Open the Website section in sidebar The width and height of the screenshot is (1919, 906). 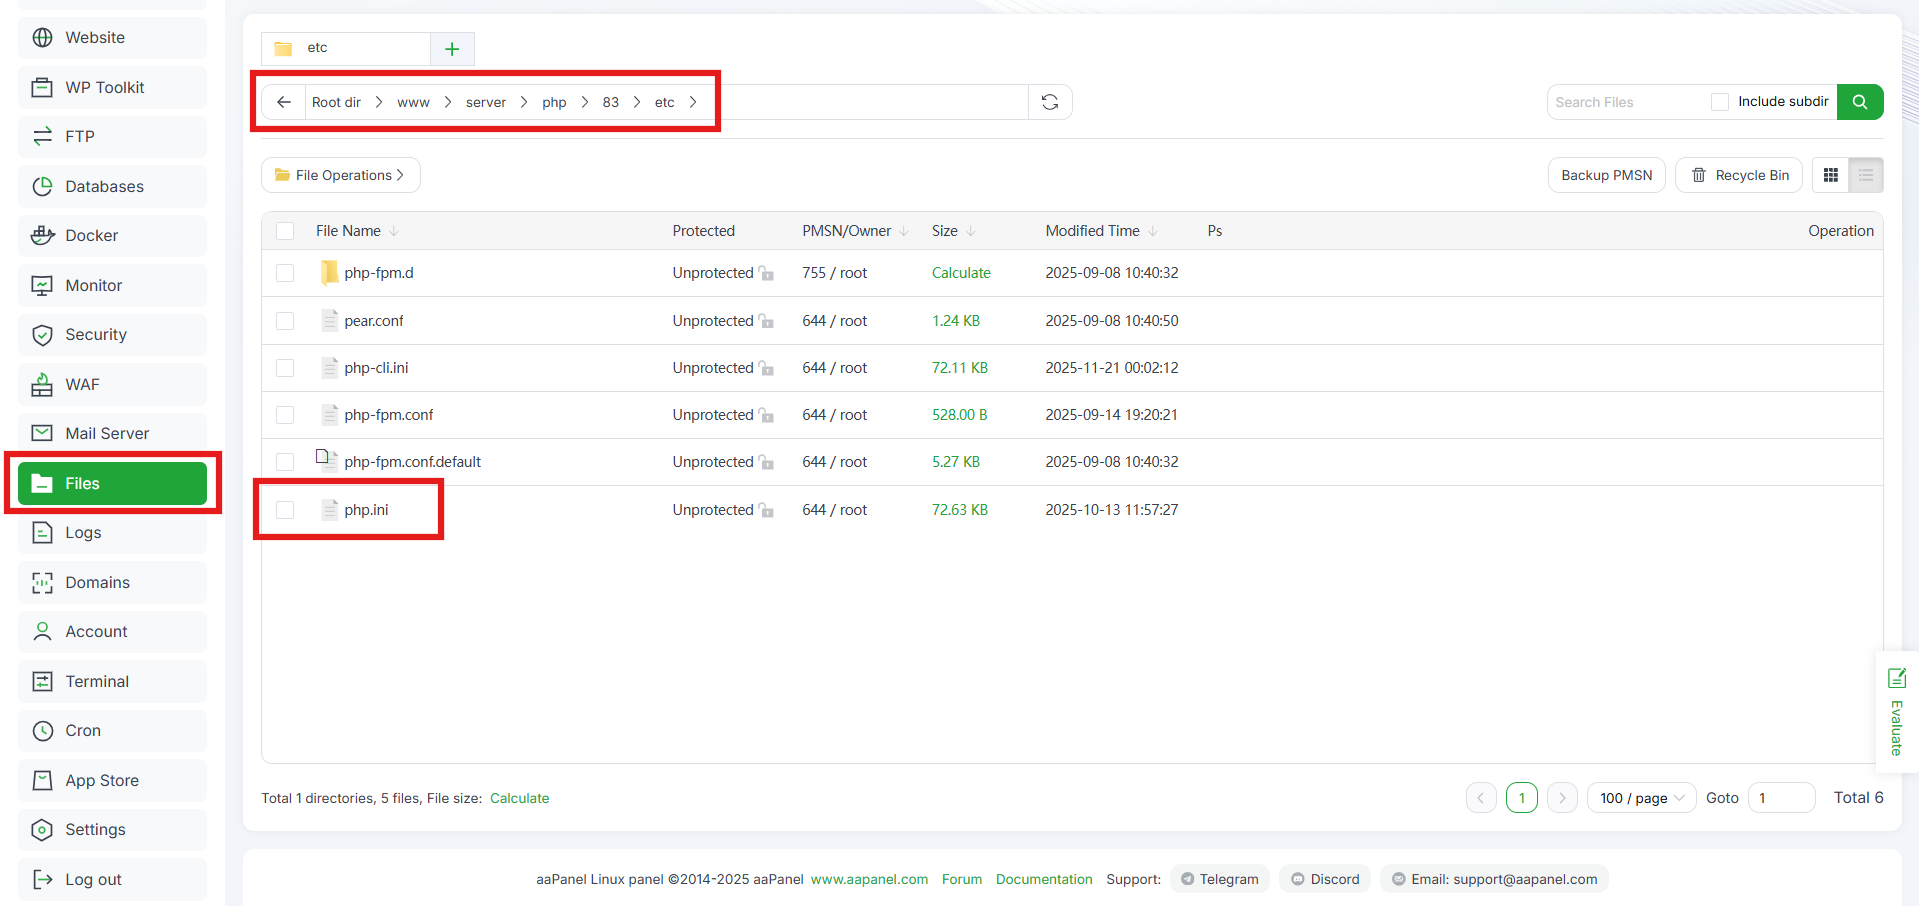tap(112, 38)
